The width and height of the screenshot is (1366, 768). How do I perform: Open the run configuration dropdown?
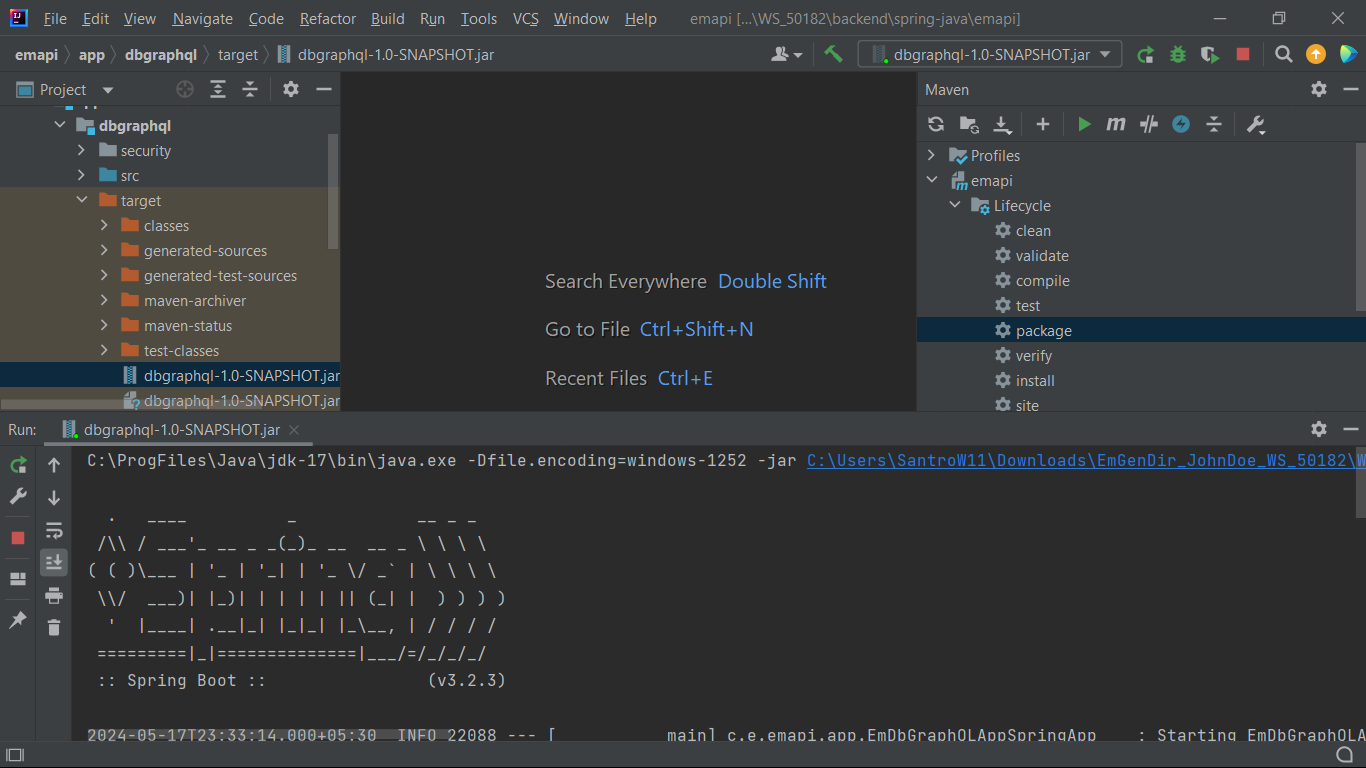(990, 55)
